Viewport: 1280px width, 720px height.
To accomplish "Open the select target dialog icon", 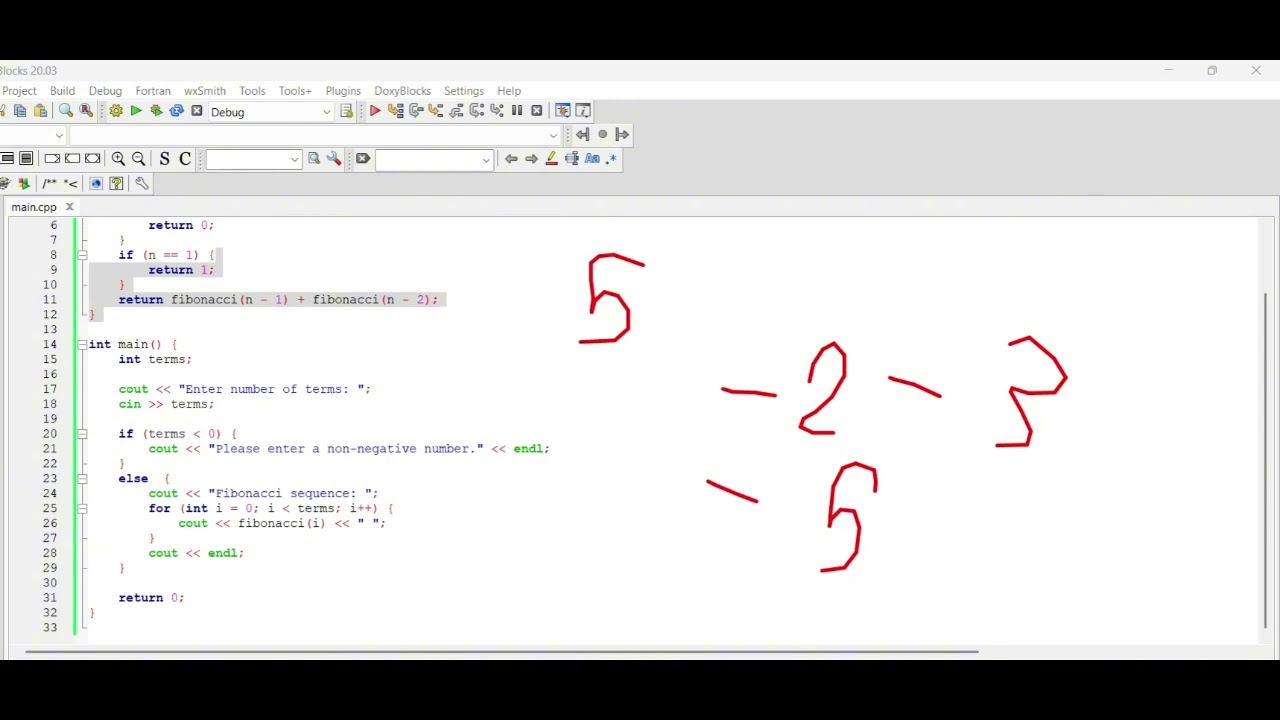I will 347,111.
